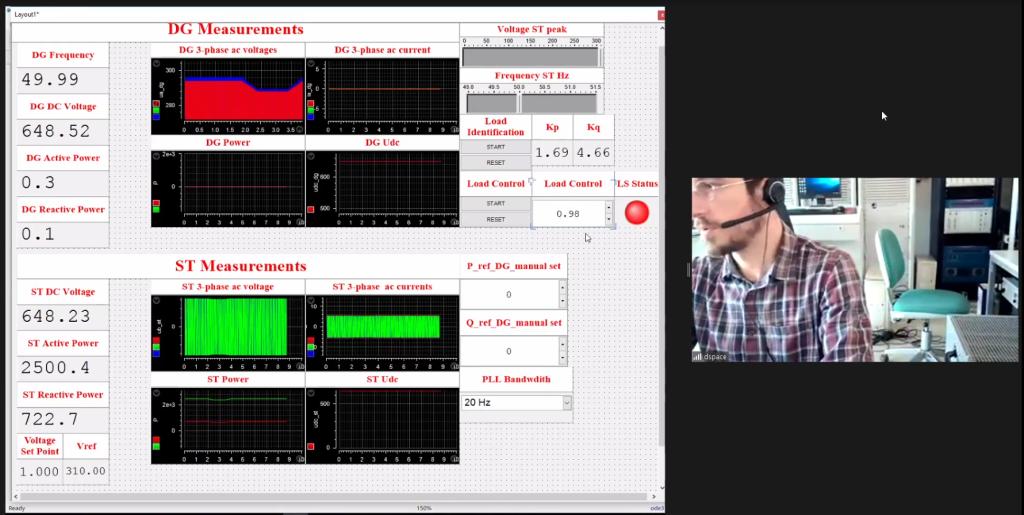Select the Layout1 window title tab

[x=26, y=14]
